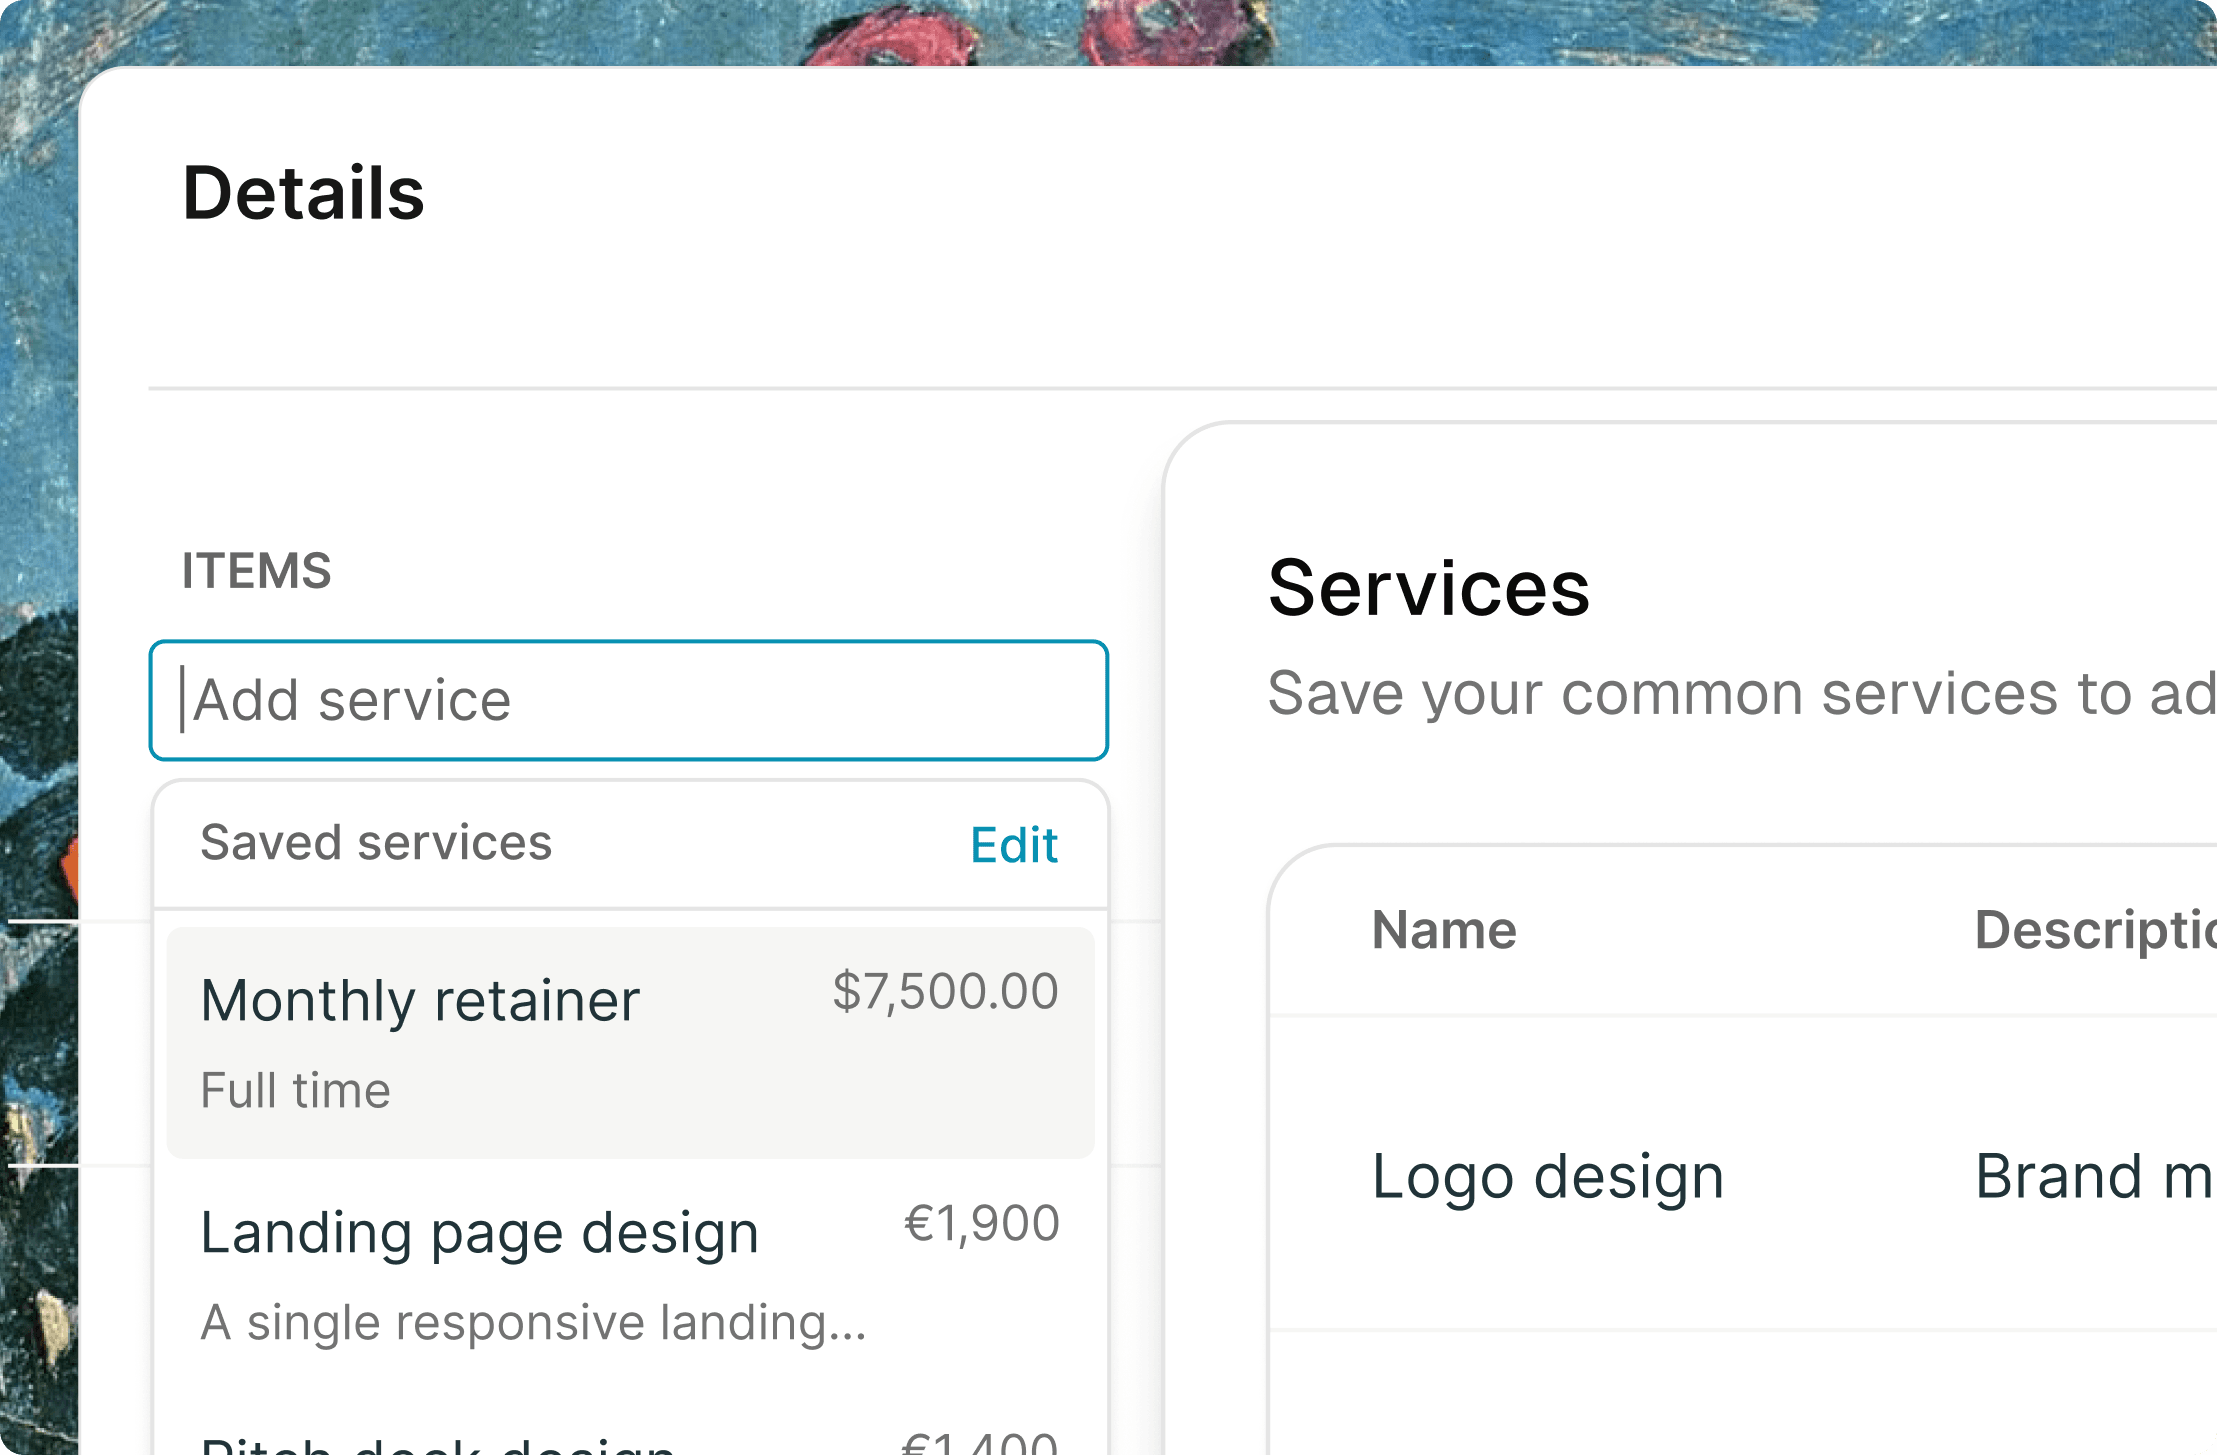Click the Brand description cell for Logo design
Viewport: 2217px width, 1455px height.
click(2094, 1176)
